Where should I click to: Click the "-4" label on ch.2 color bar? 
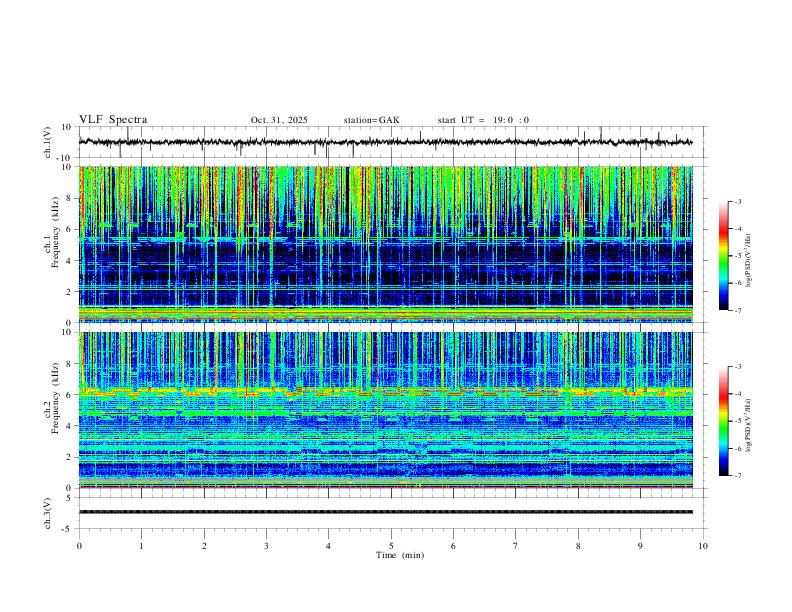tap(738, 394)
